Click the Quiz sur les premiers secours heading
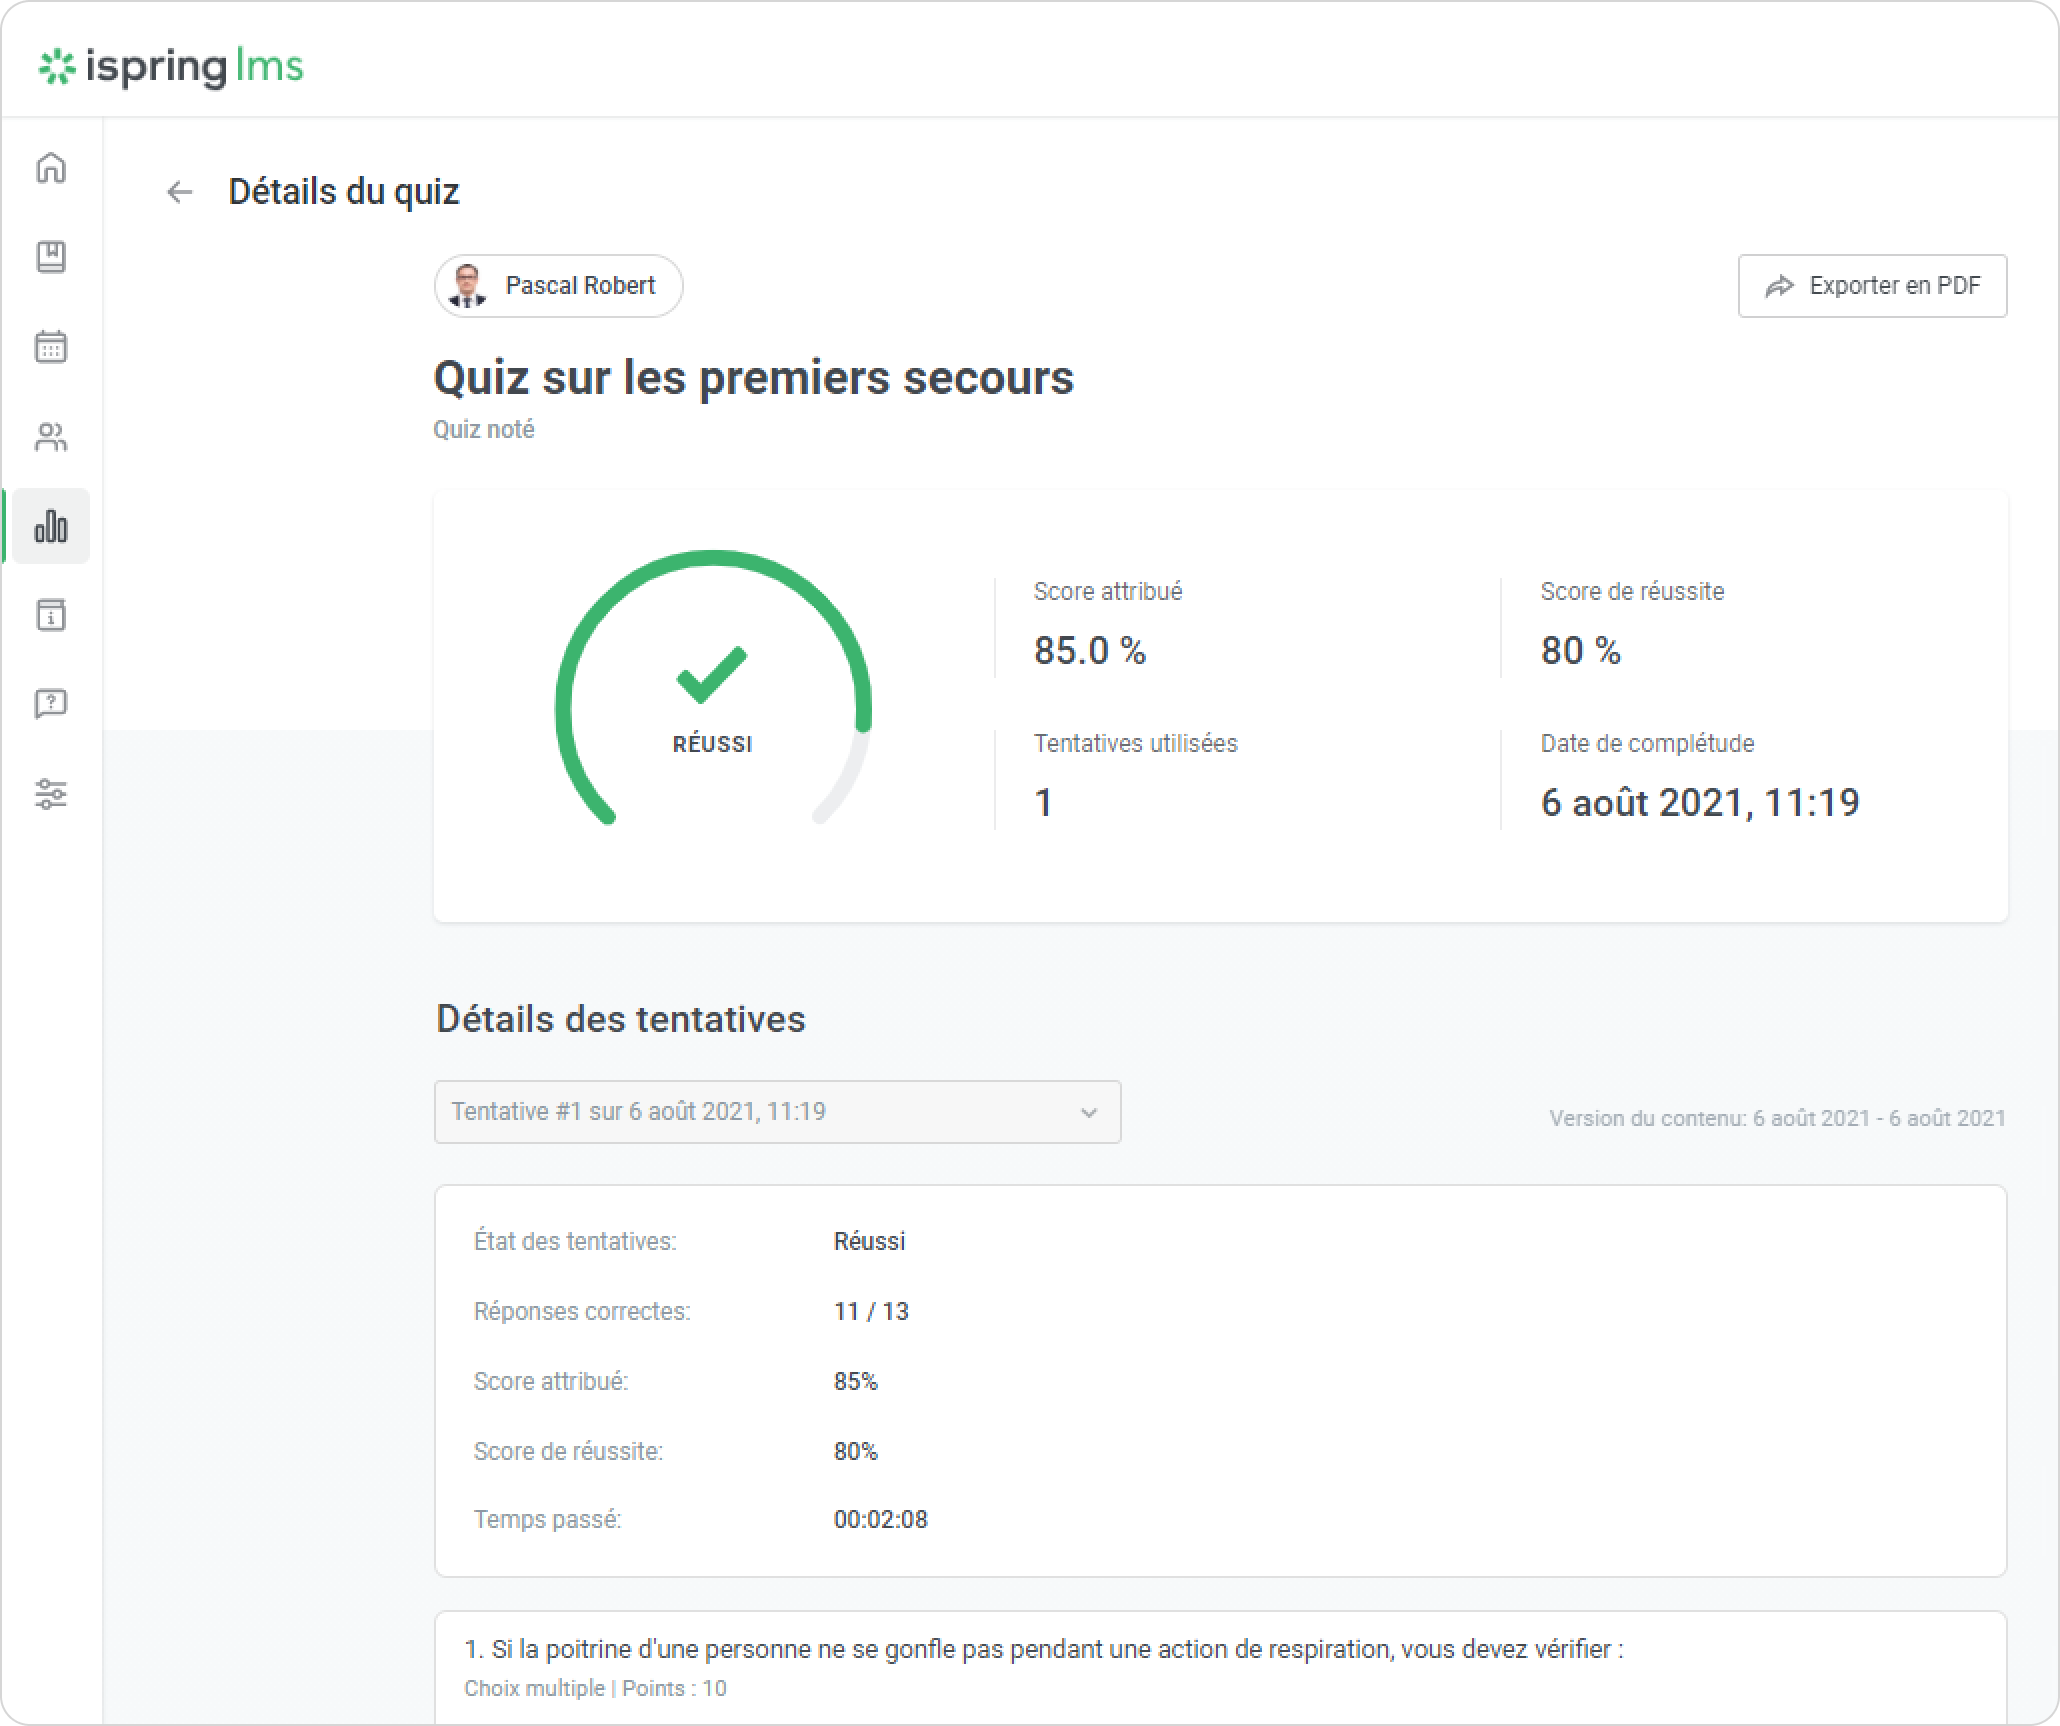This screenshot has height=1726, width=2060. (x=753, y=378)
